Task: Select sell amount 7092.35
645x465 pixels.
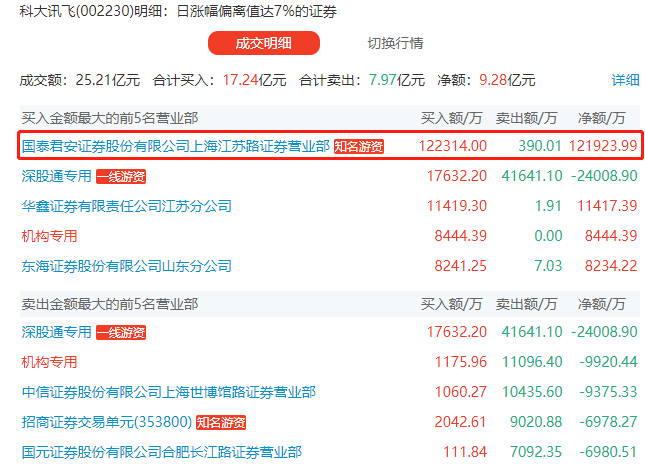Action: click(536, 452)
